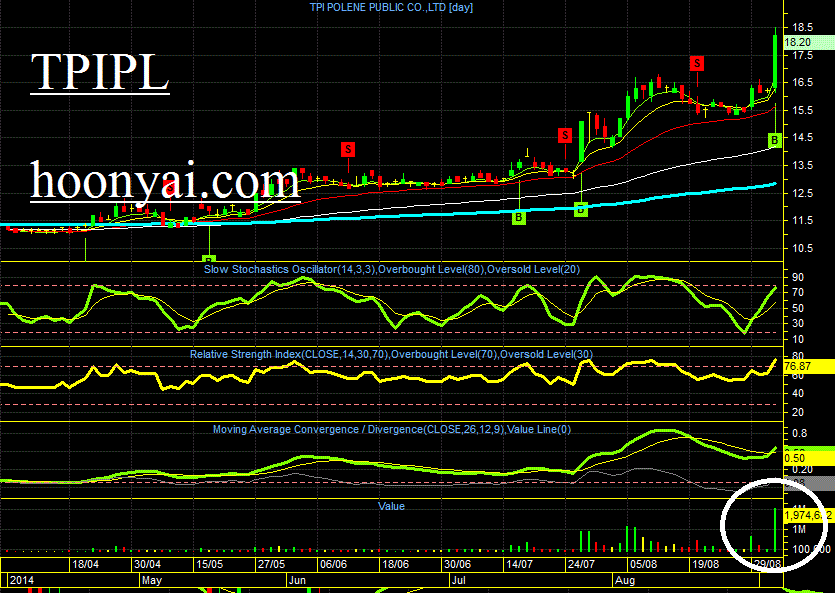Click the 13.5 price axis label

pyautogui.click(x=803, y=166)
